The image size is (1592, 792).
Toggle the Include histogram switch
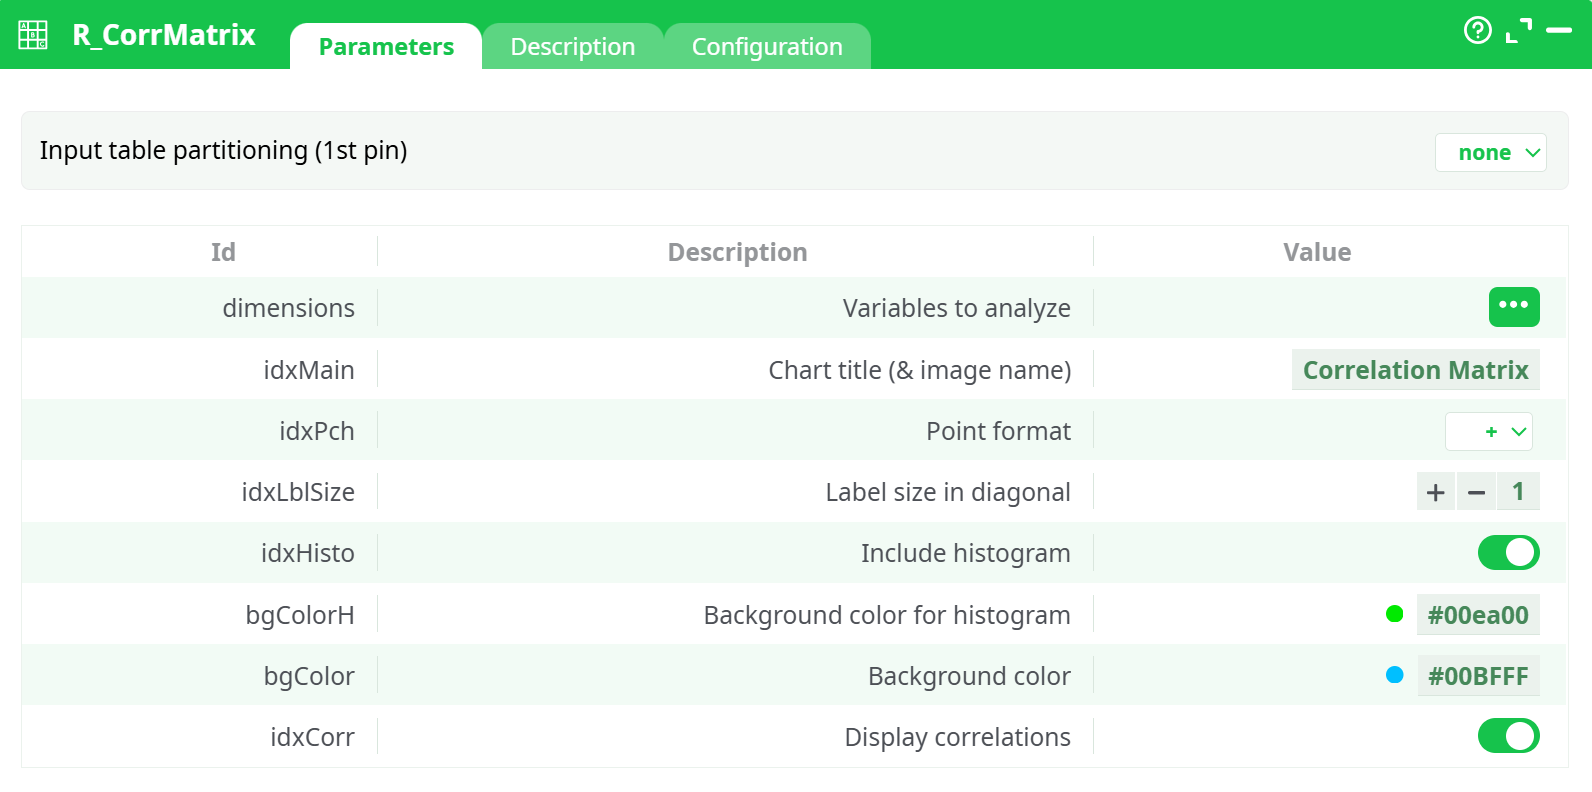[1508, 553]
